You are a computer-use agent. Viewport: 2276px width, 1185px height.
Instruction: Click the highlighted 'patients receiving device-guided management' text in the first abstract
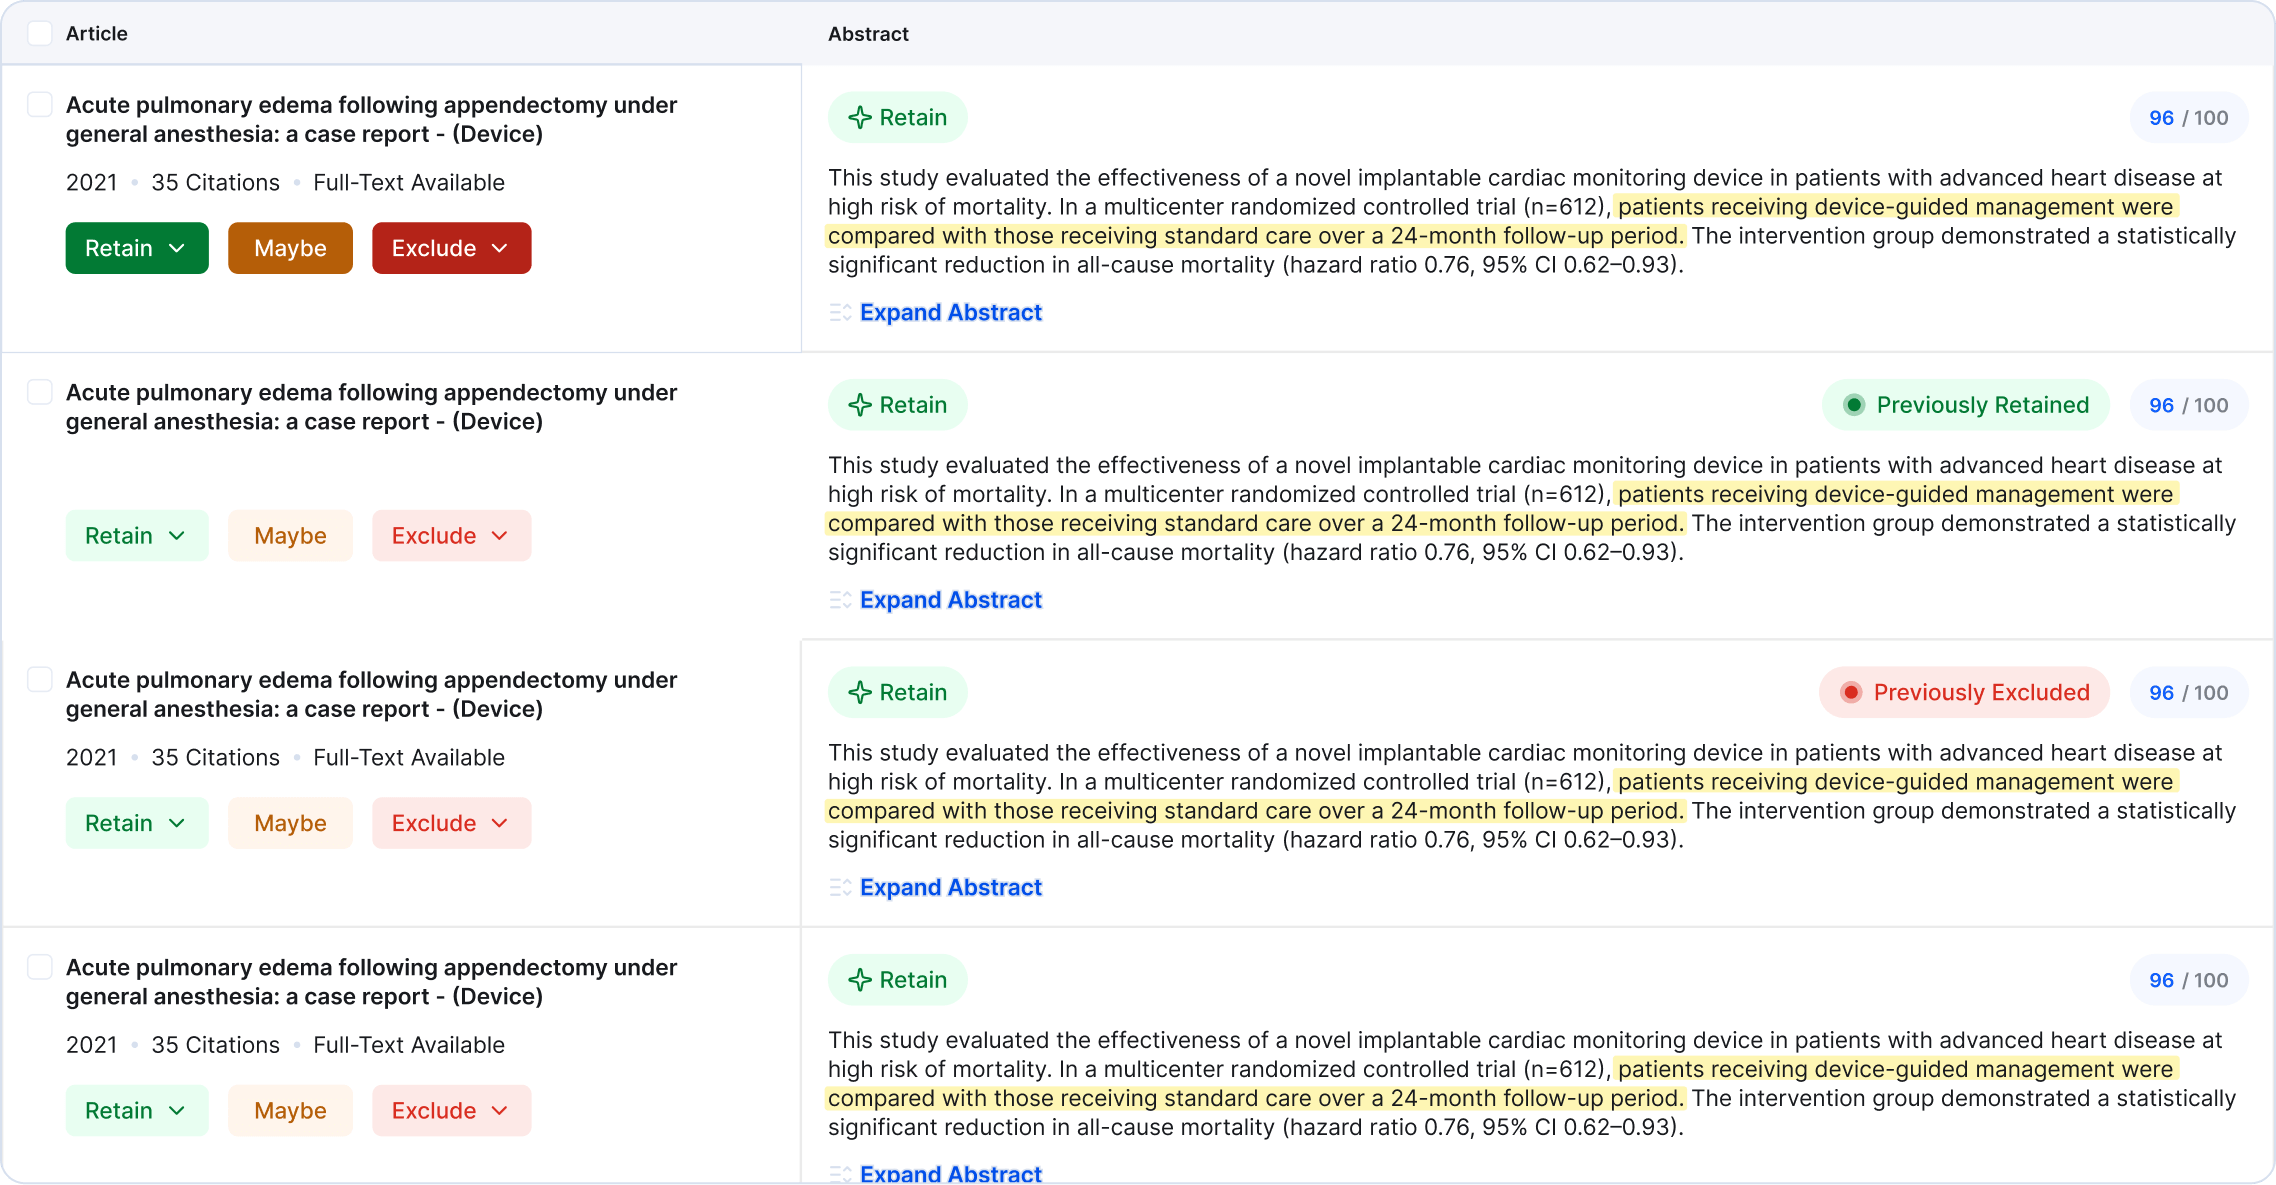(x=1866, y=207)
